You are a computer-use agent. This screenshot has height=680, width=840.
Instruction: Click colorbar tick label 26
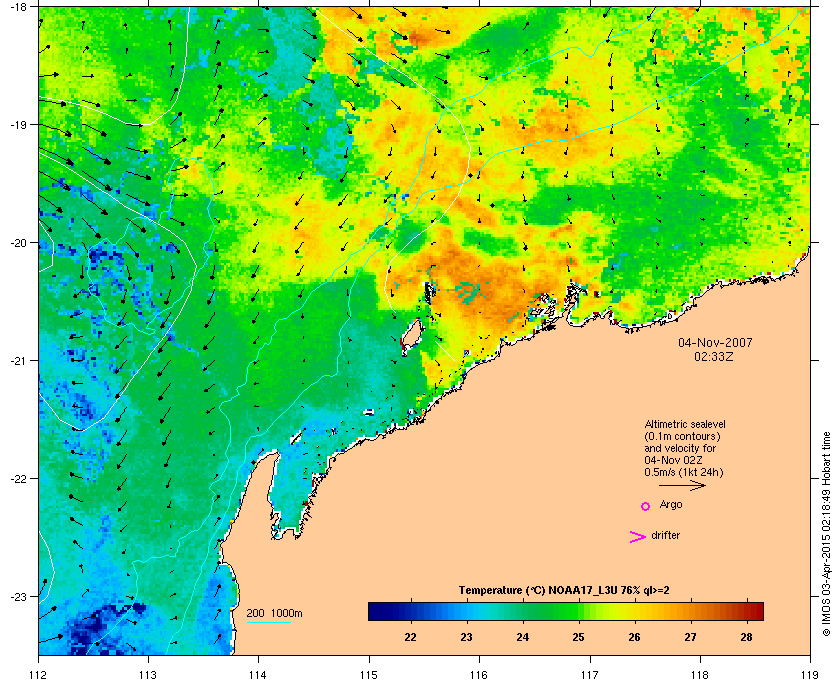pos(634,637)
